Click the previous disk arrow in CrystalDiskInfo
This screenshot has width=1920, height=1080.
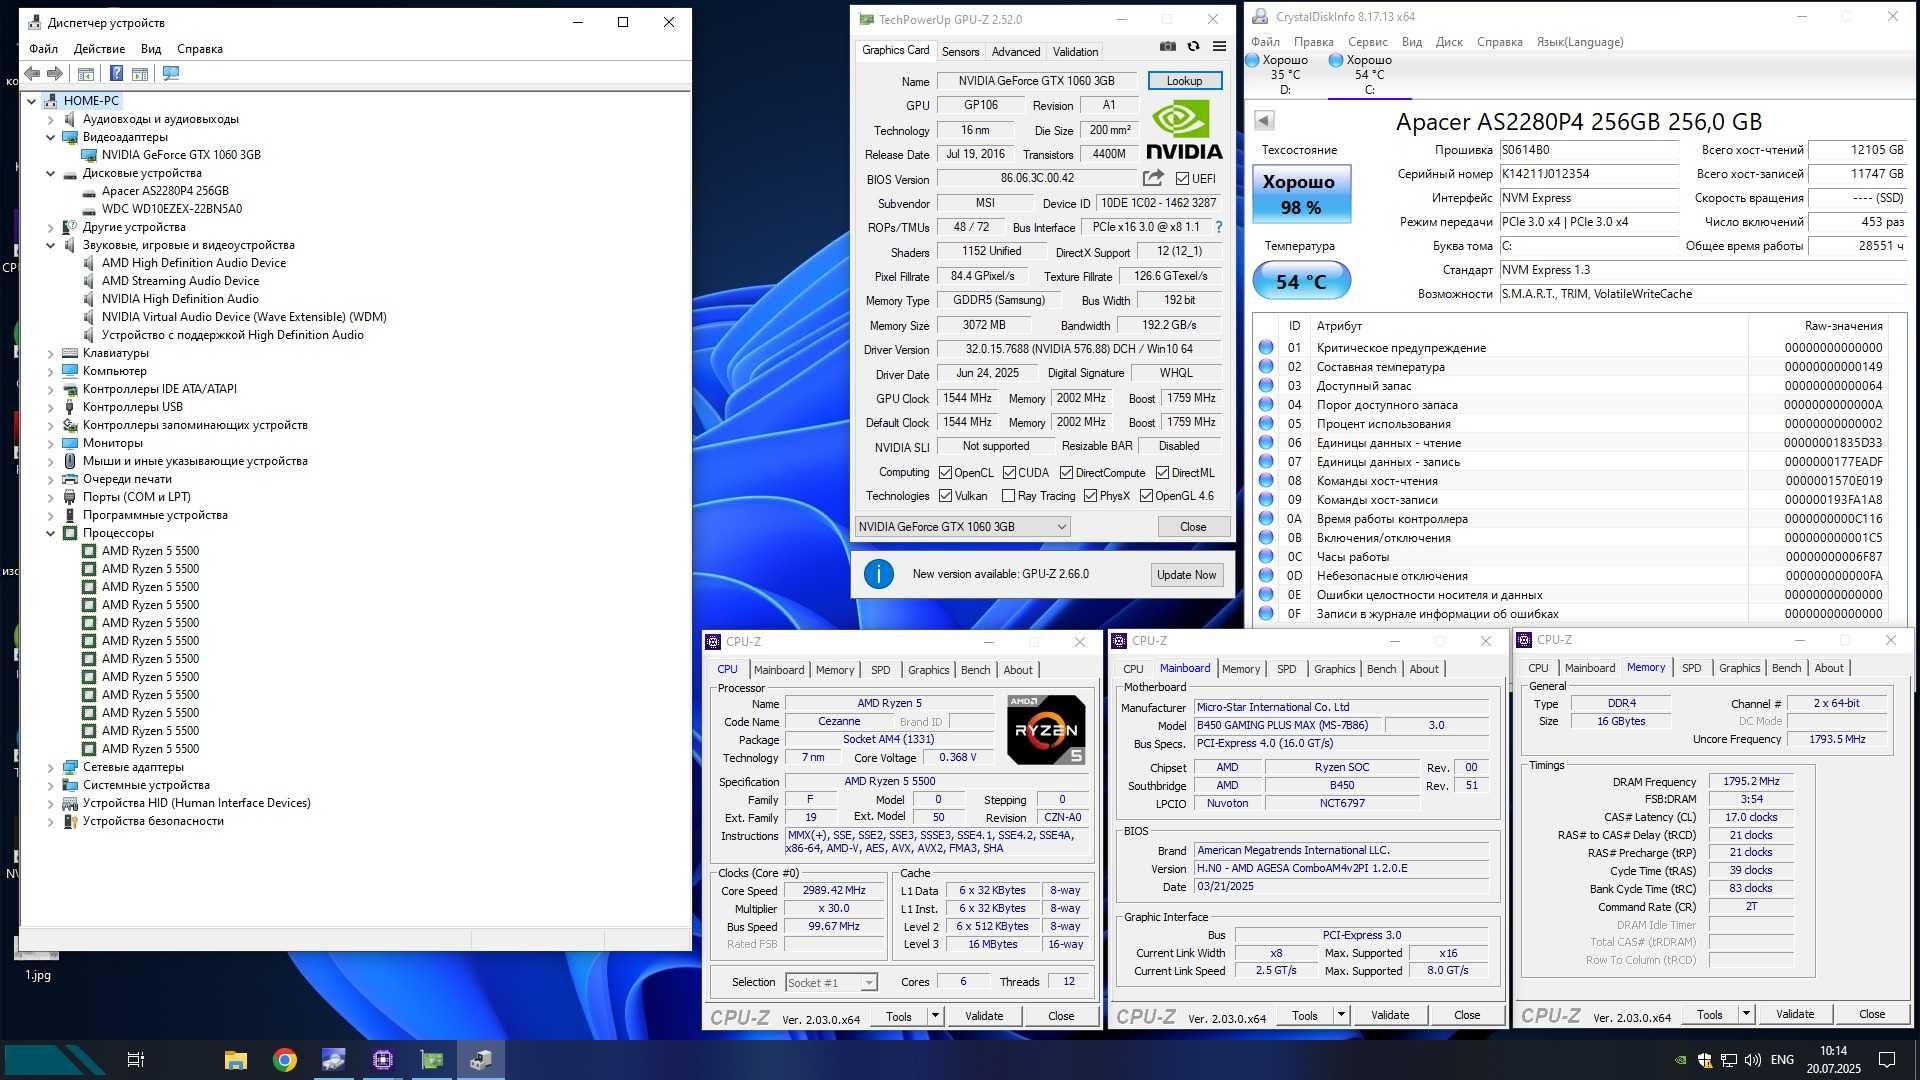tap(1264, 121)
